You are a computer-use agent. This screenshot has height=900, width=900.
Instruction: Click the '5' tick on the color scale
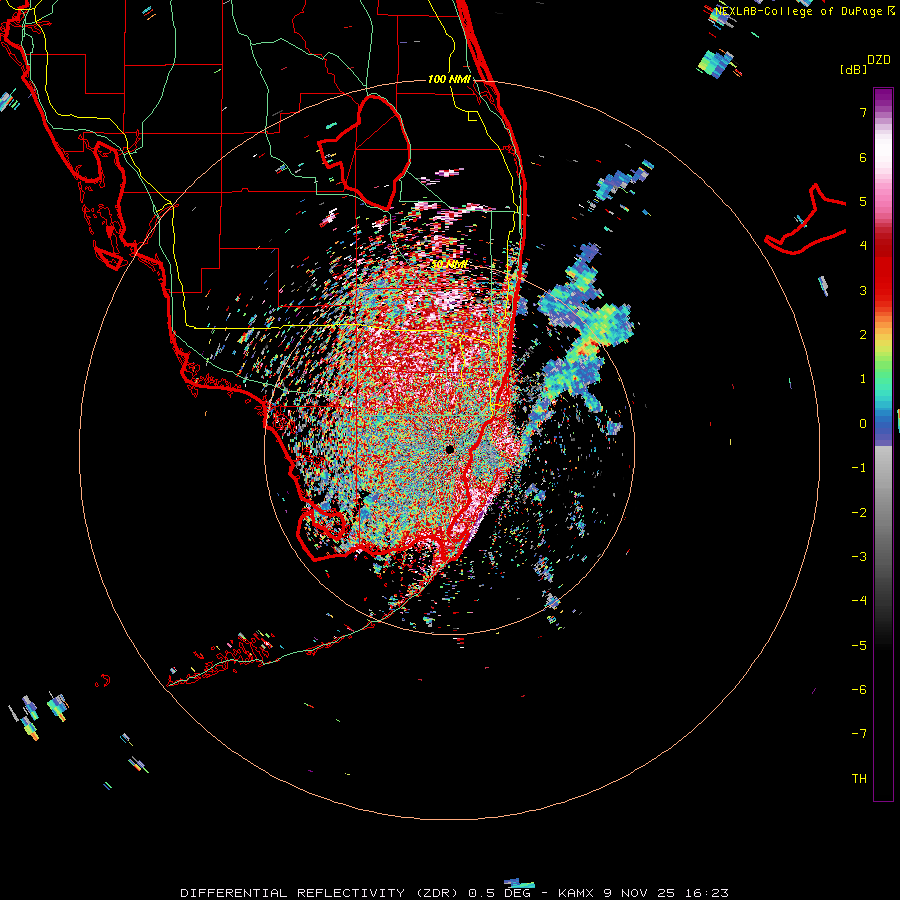(x=863, y=201)
